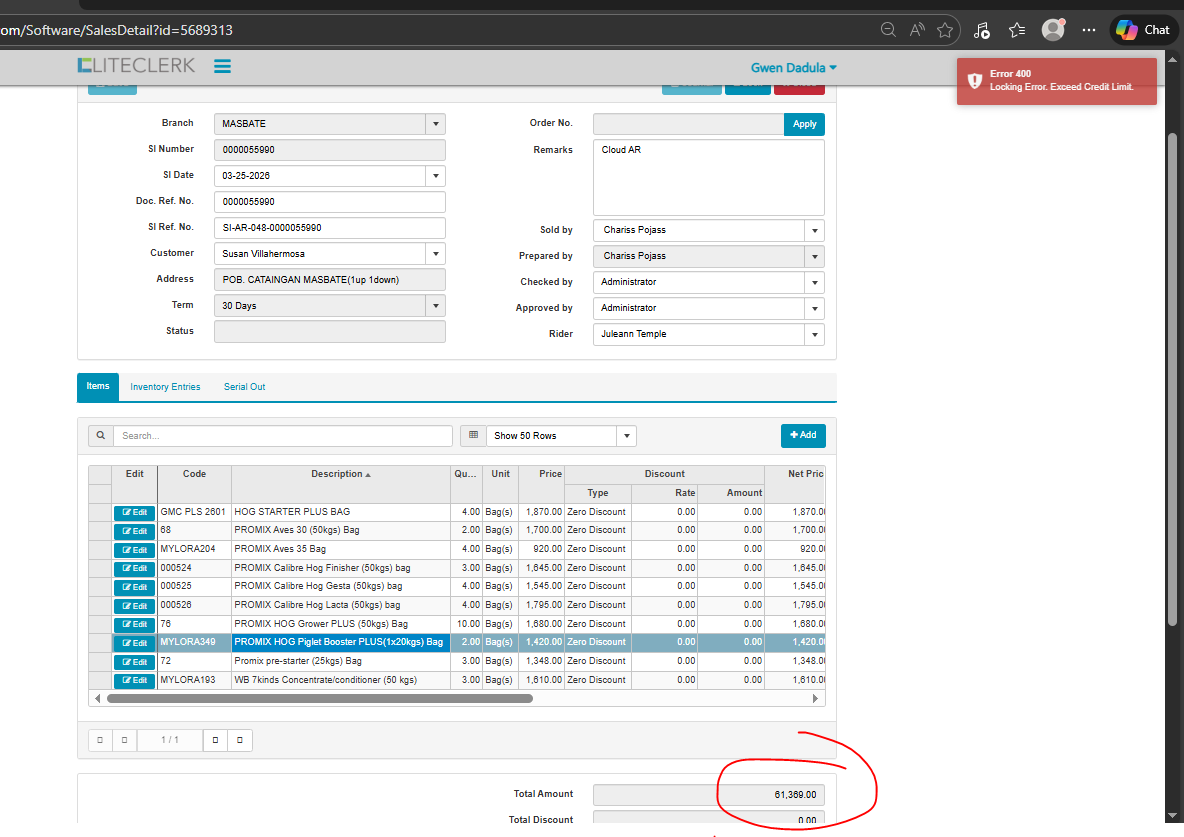Expand the Branch dropdown showing MASBATE
This screenshot has width=1184, height=837.
click(x=435, y=124)
